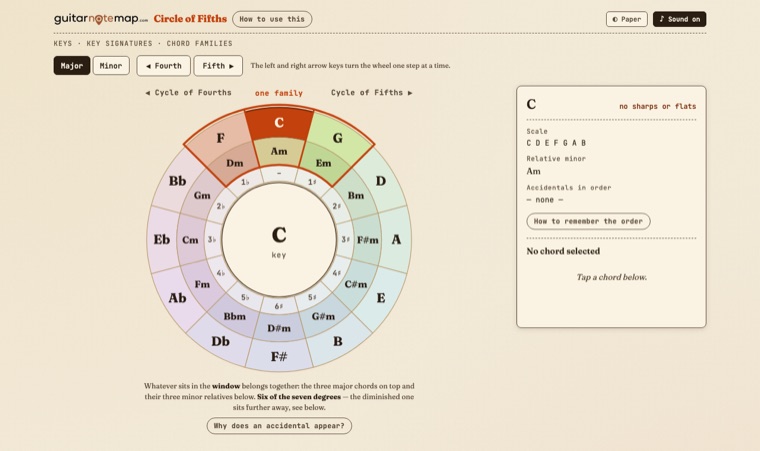Screen dimensions: 760x451
Task: Expand Why does an accidental appear?
Action: click(279, 426)
